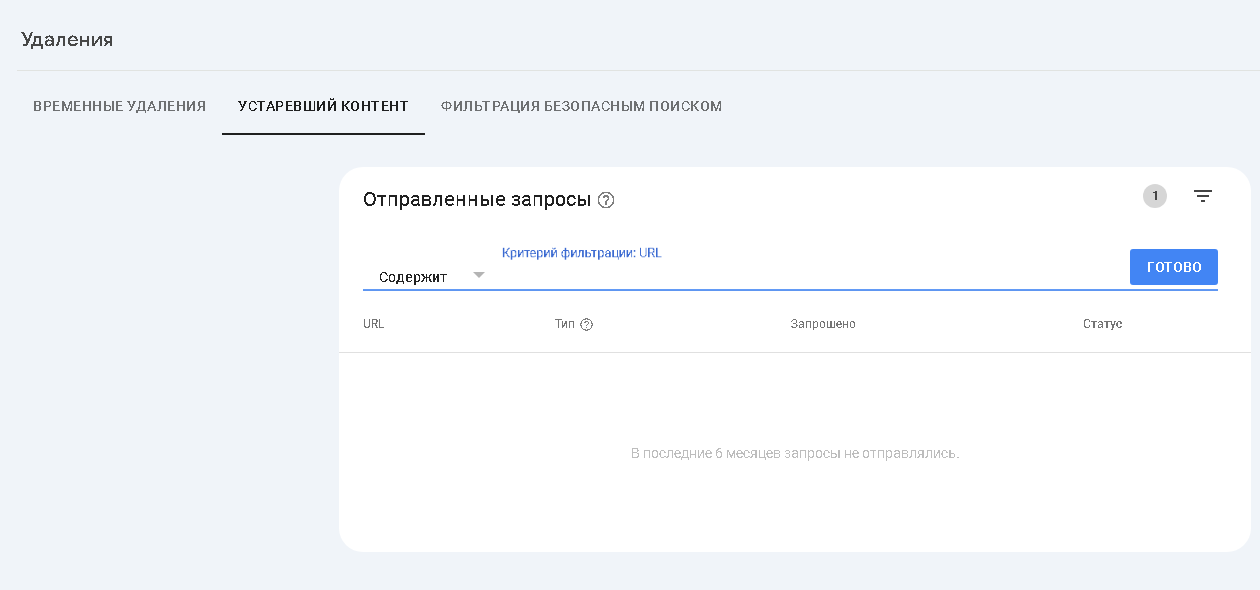
Task: Switch to Временные удаления tab
Action: point(119,106)
